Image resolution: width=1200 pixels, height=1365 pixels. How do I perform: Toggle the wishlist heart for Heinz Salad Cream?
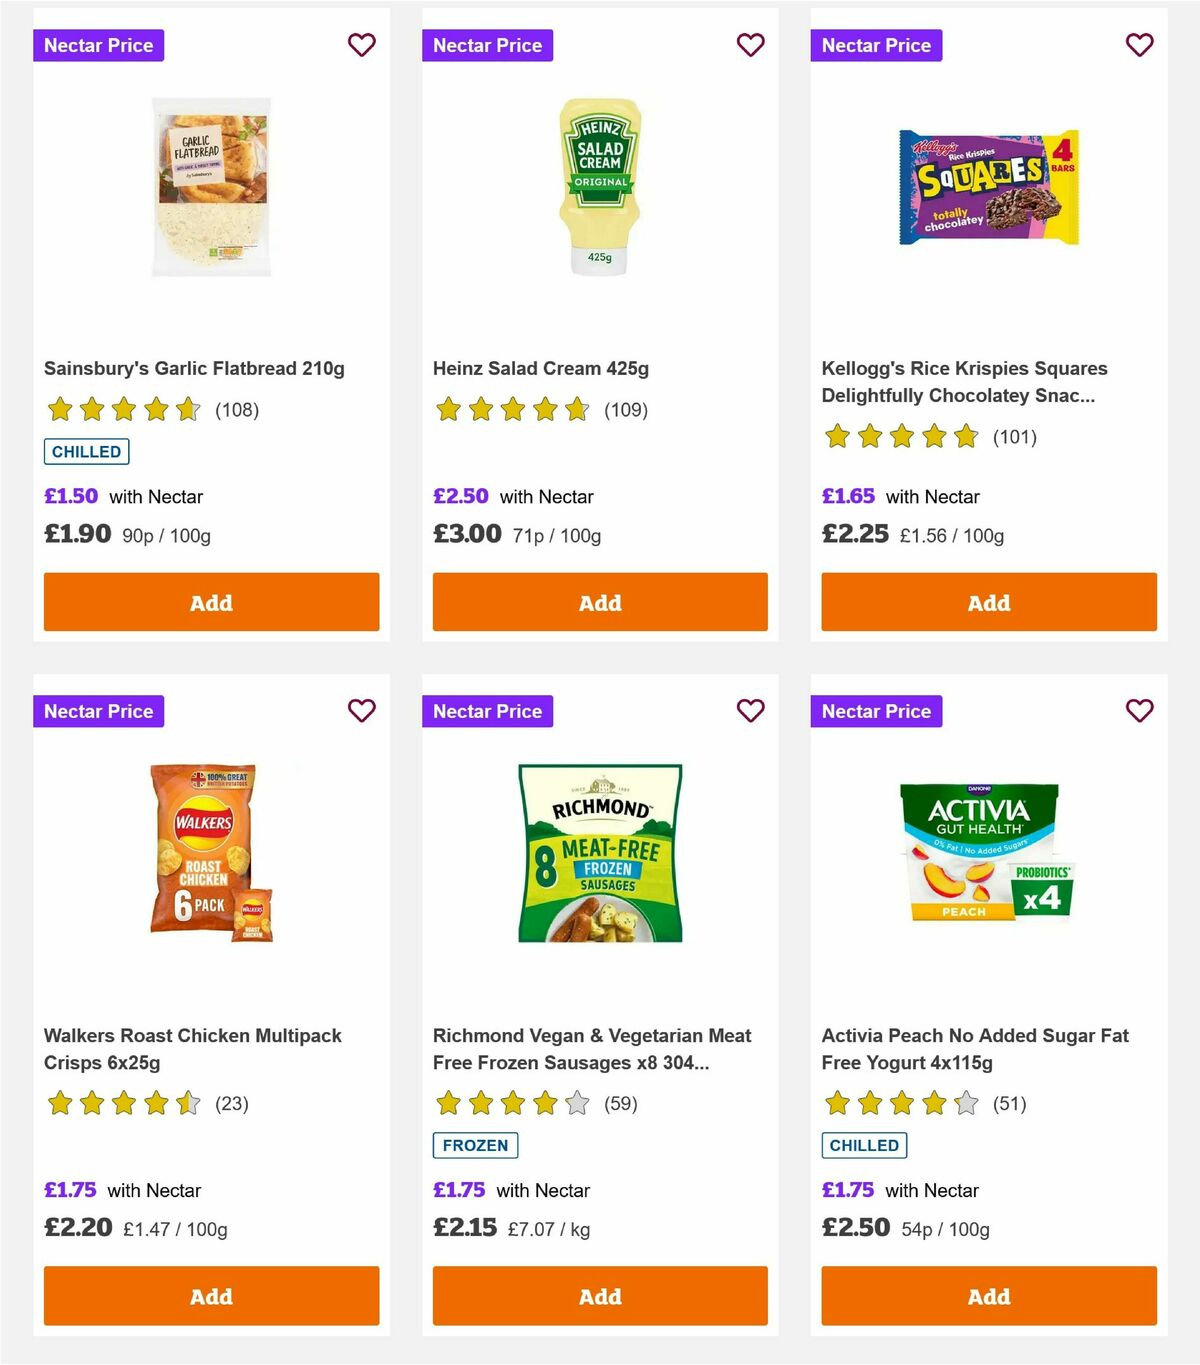pos(750,45)
